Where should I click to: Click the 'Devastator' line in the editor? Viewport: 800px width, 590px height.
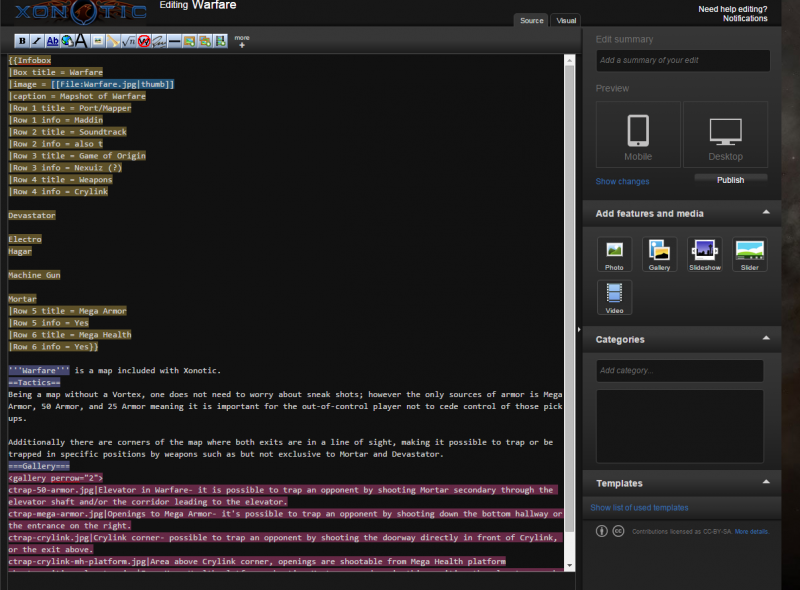coord(32,215)
